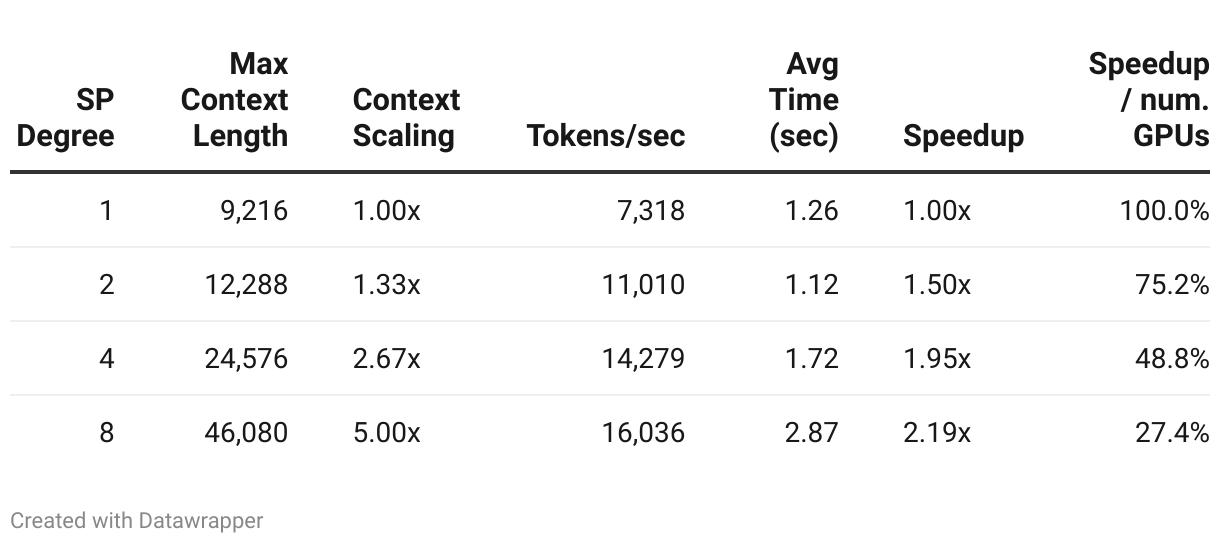This screenshot has width=1220, height=544.
Task: Click the Max Context Length column header
Action: point(235,100)
